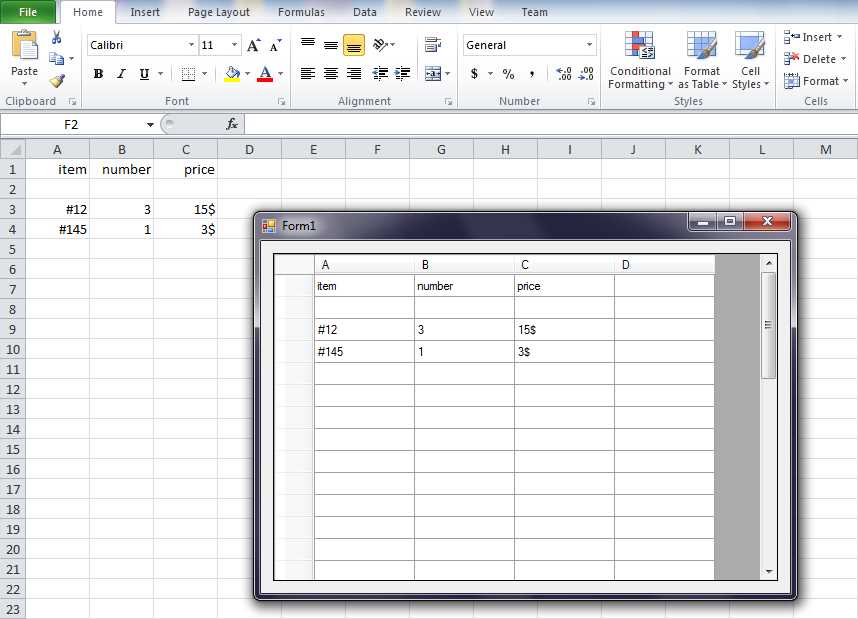Toggle Underline formatting

(144, 73)
